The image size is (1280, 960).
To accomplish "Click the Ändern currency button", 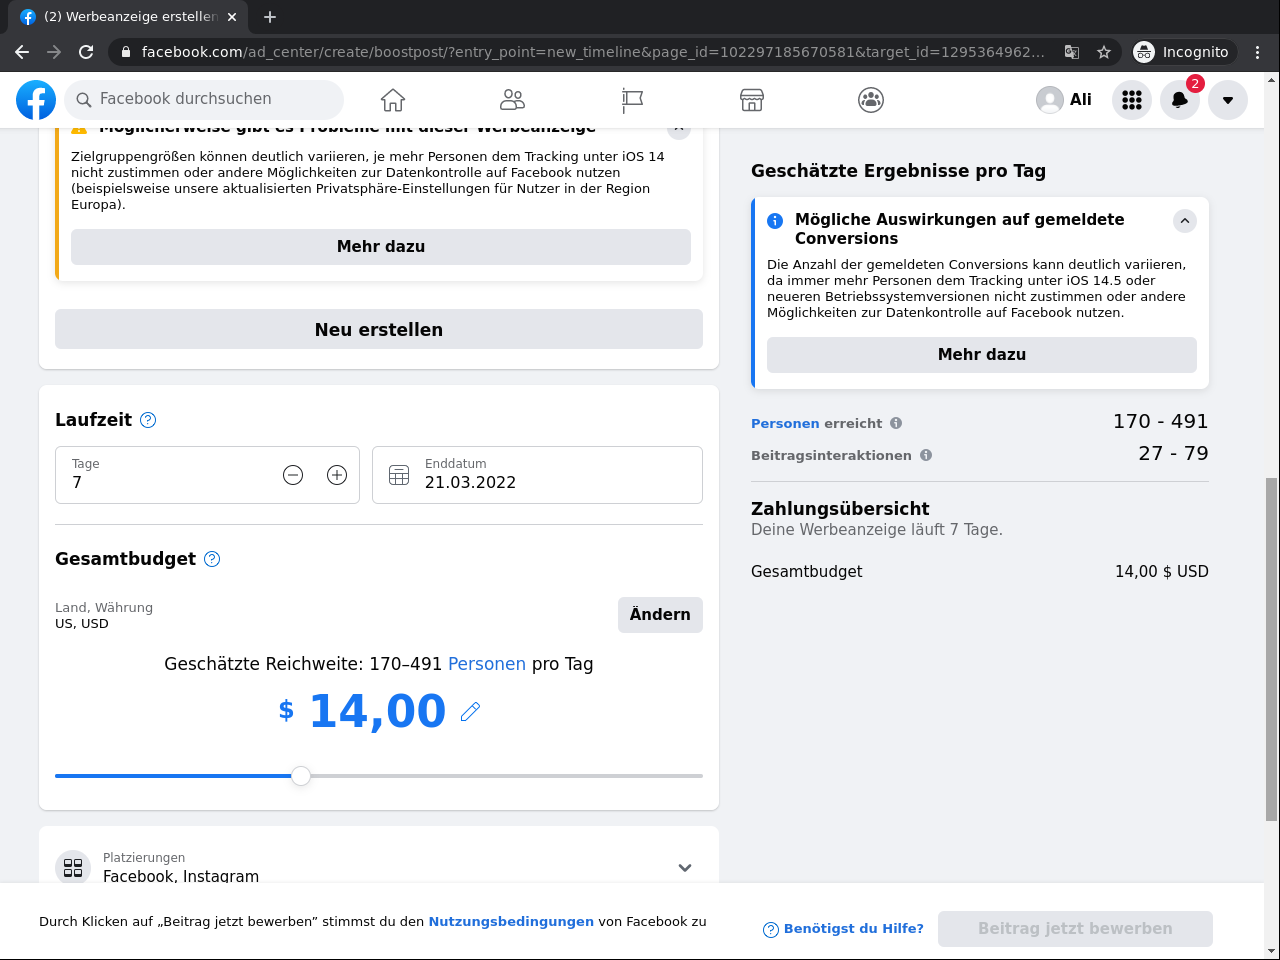I will pyautogui.click(x=660, y=615).
